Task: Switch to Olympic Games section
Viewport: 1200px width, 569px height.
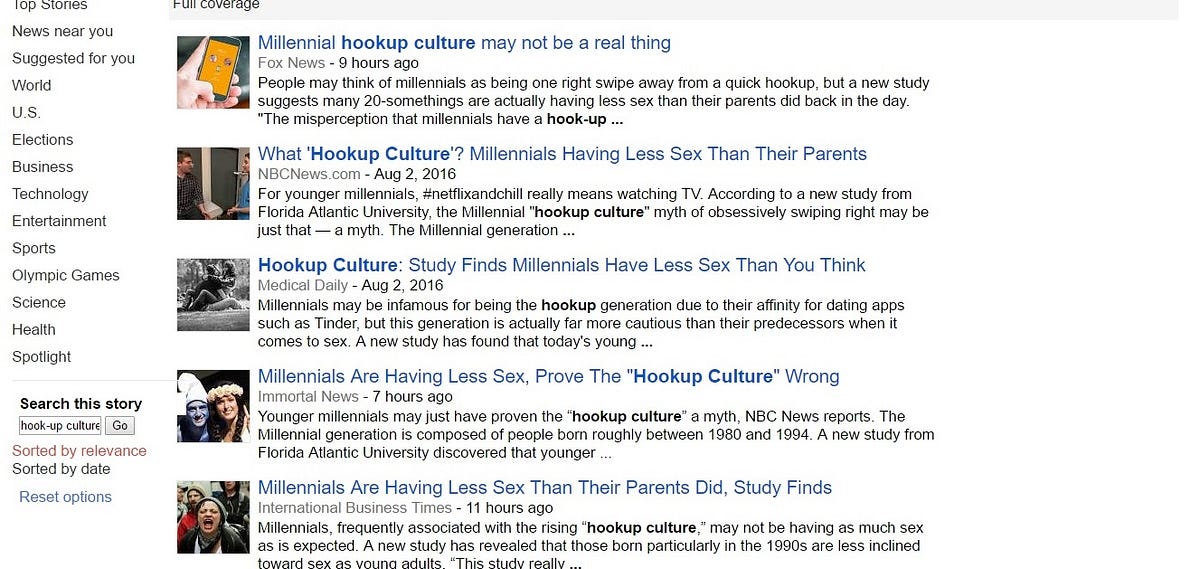Action: coord(65,275)
